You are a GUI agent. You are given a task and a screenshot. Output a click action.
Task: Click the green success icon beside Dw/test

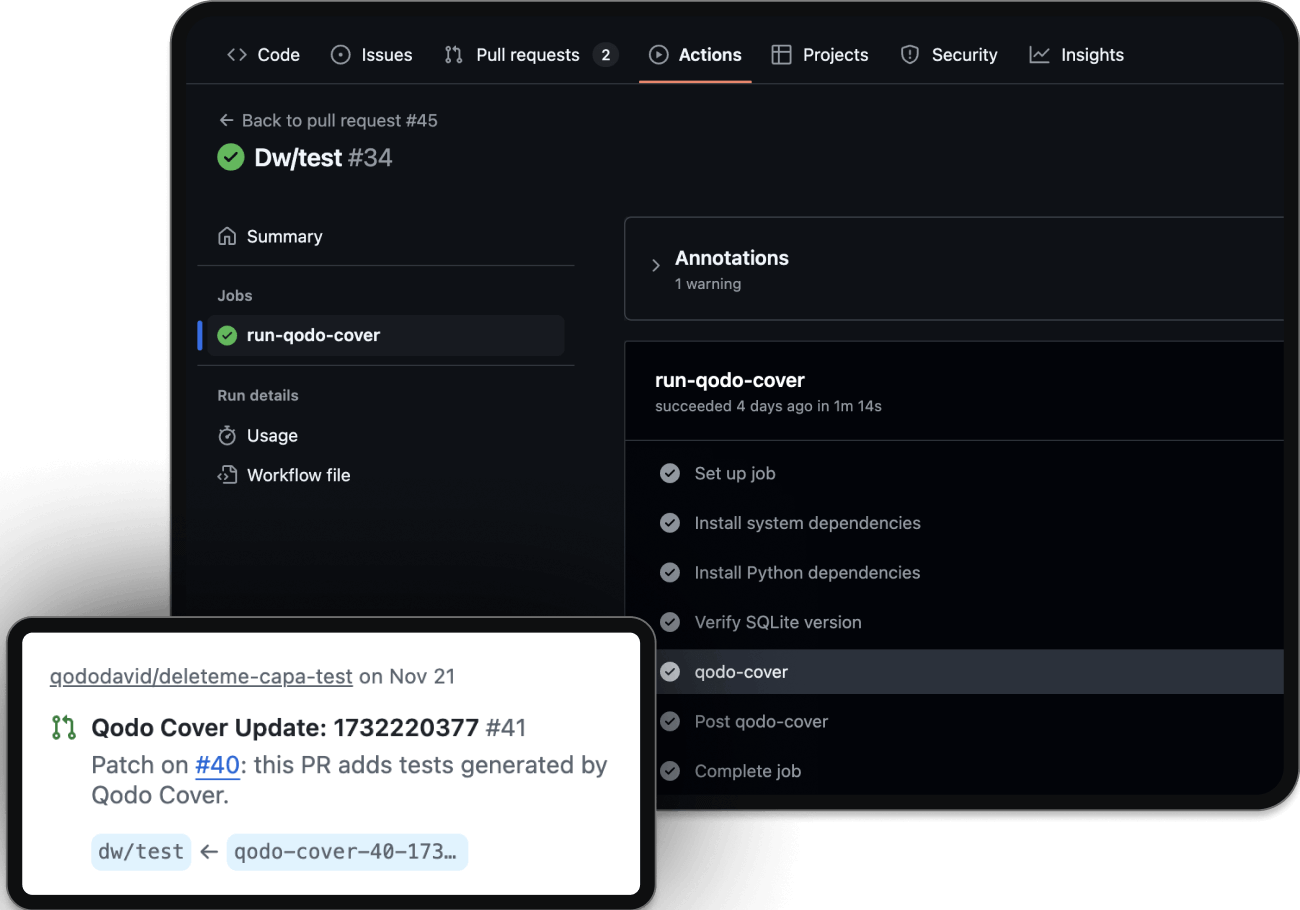point(231,157)
